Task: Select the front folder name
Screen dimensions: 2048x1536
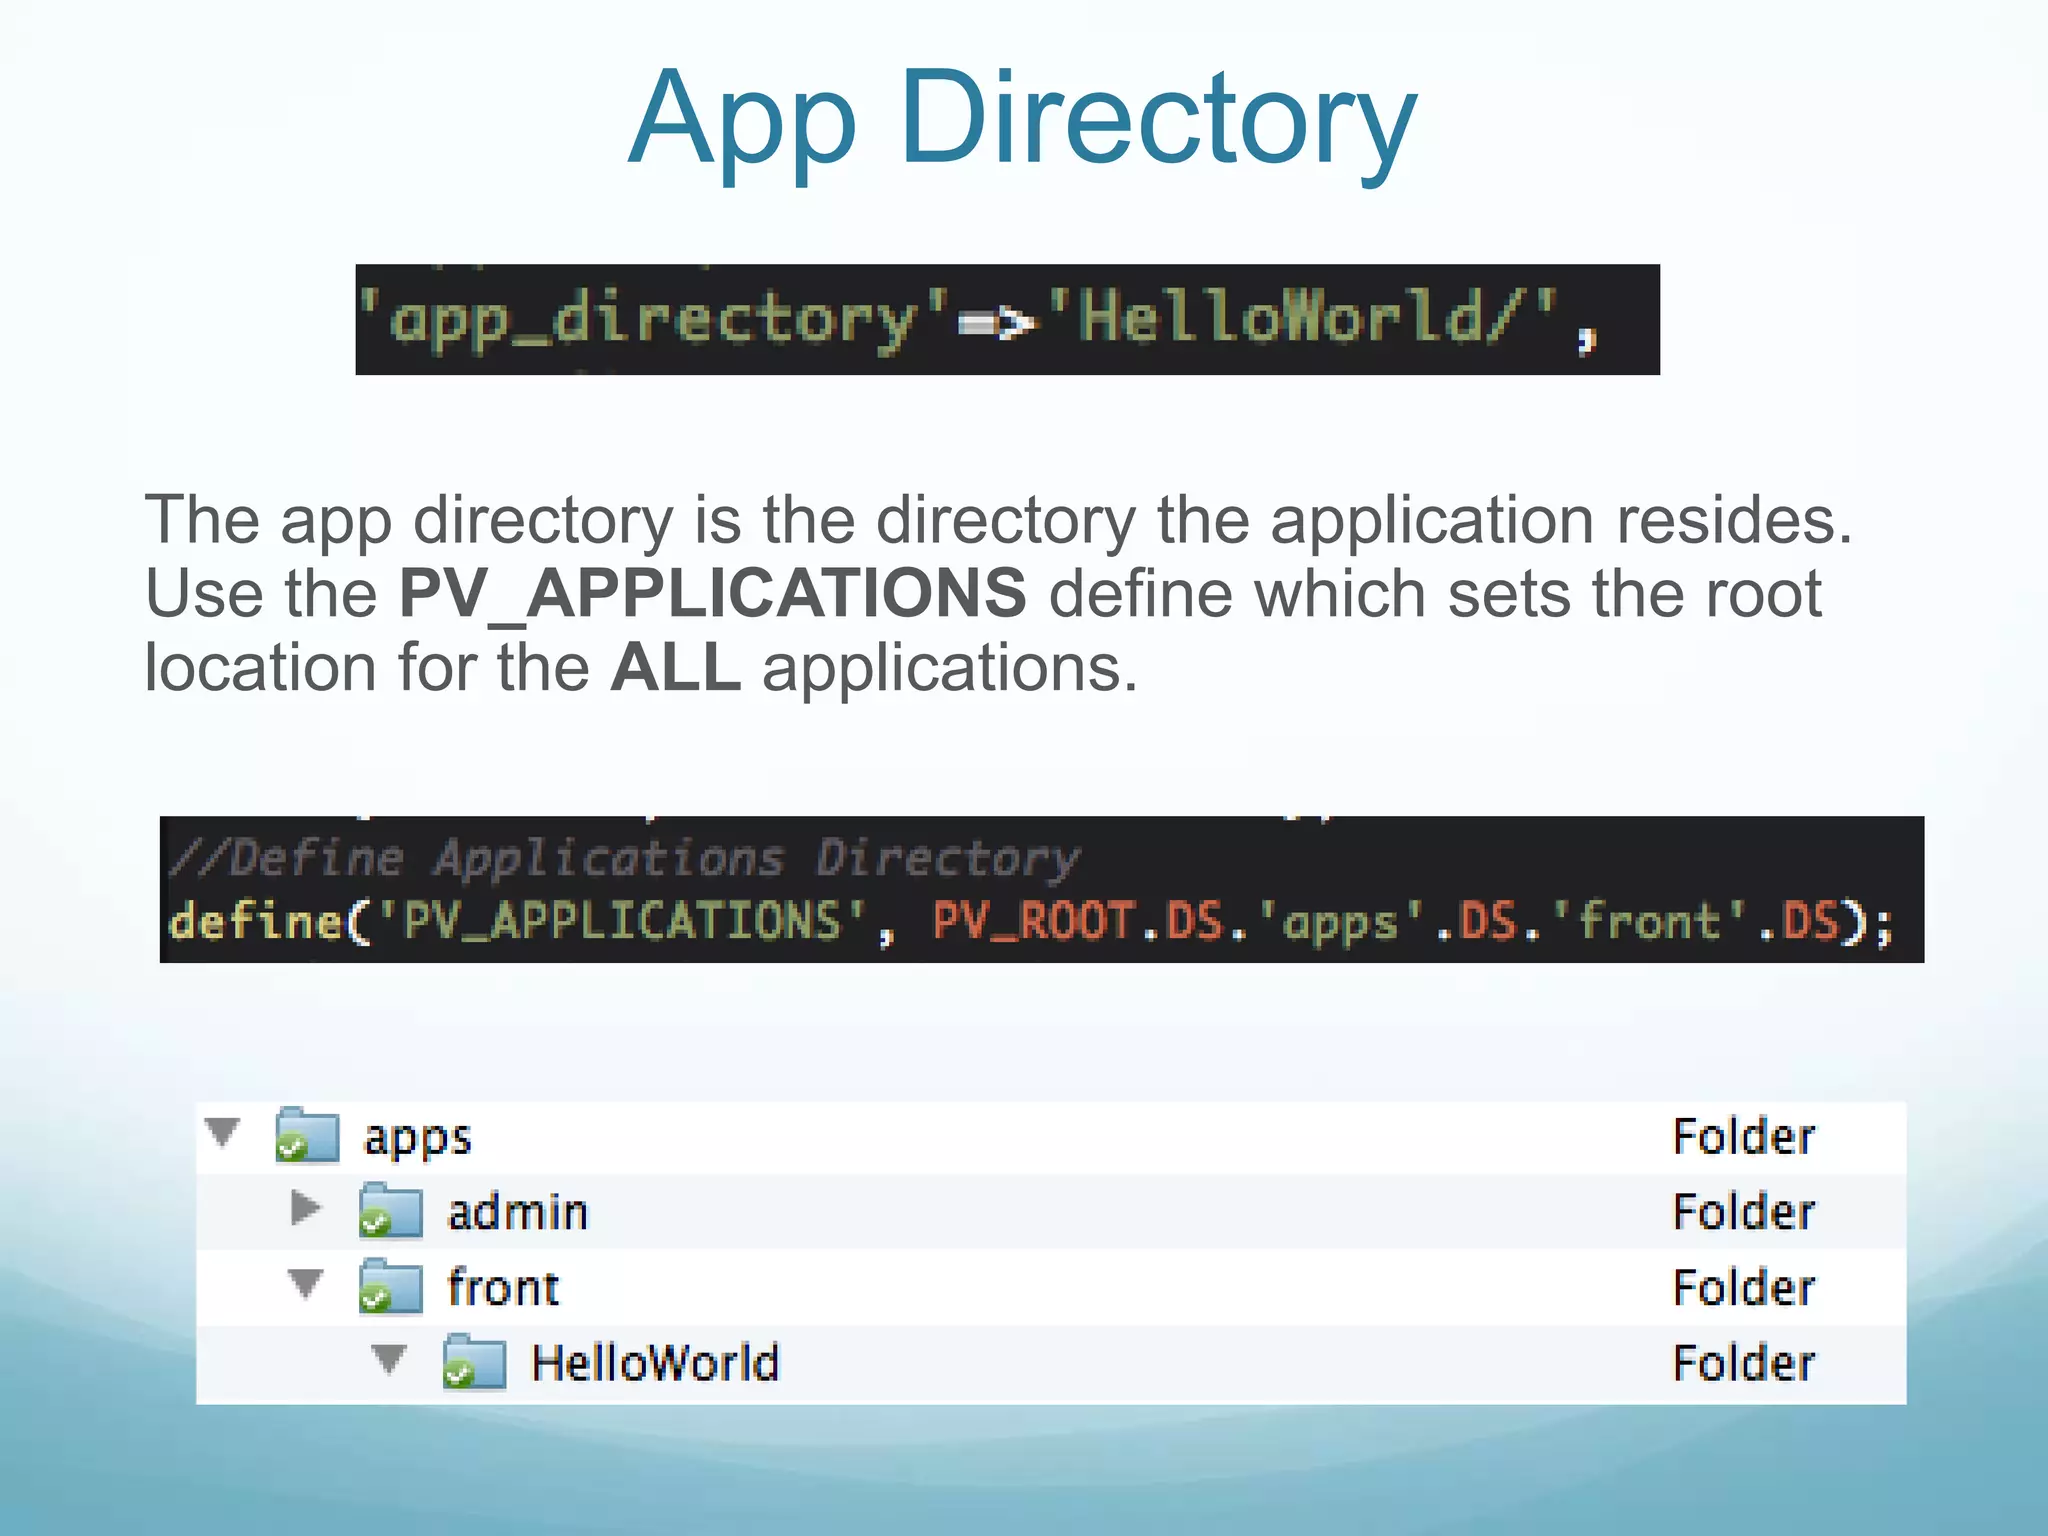Action: pyautogui.click(x=503, y=1288)
